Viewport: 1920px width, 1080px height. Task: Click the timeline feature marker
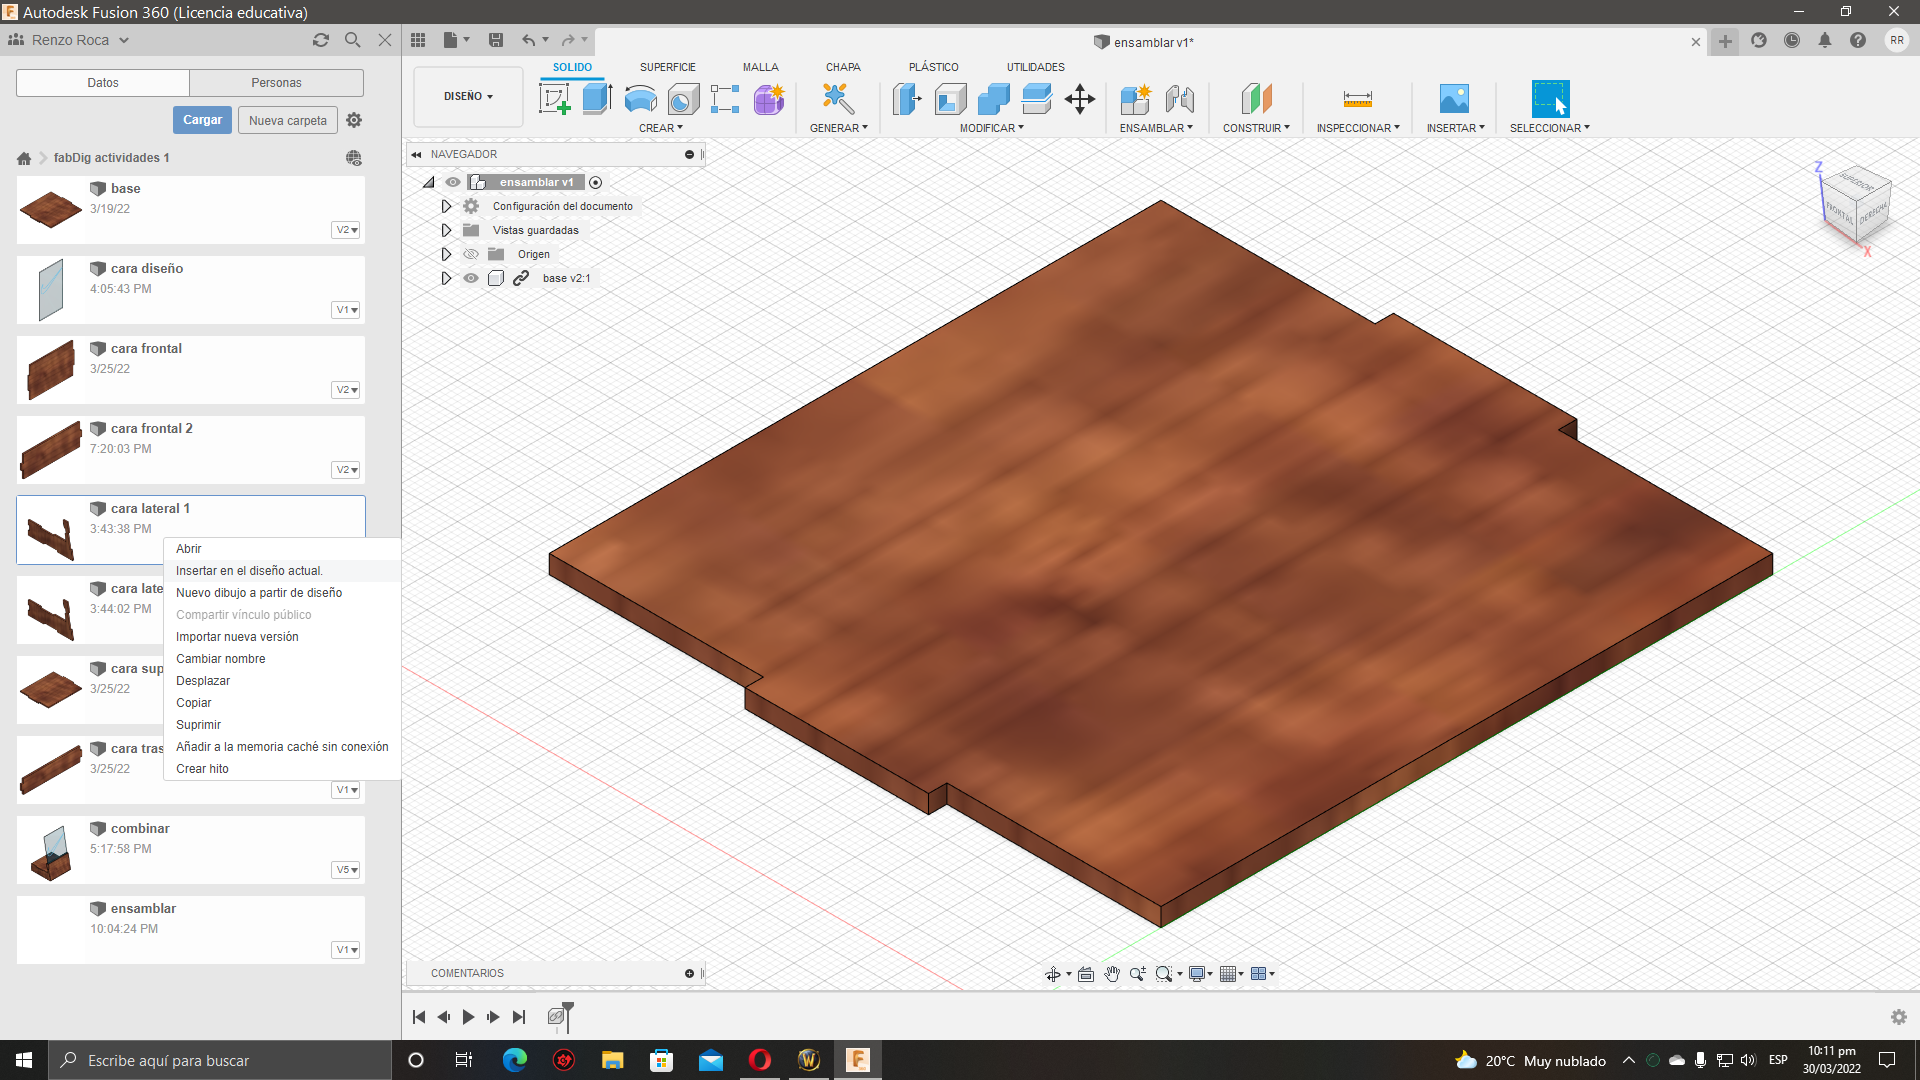click(x=558, y=1017)
